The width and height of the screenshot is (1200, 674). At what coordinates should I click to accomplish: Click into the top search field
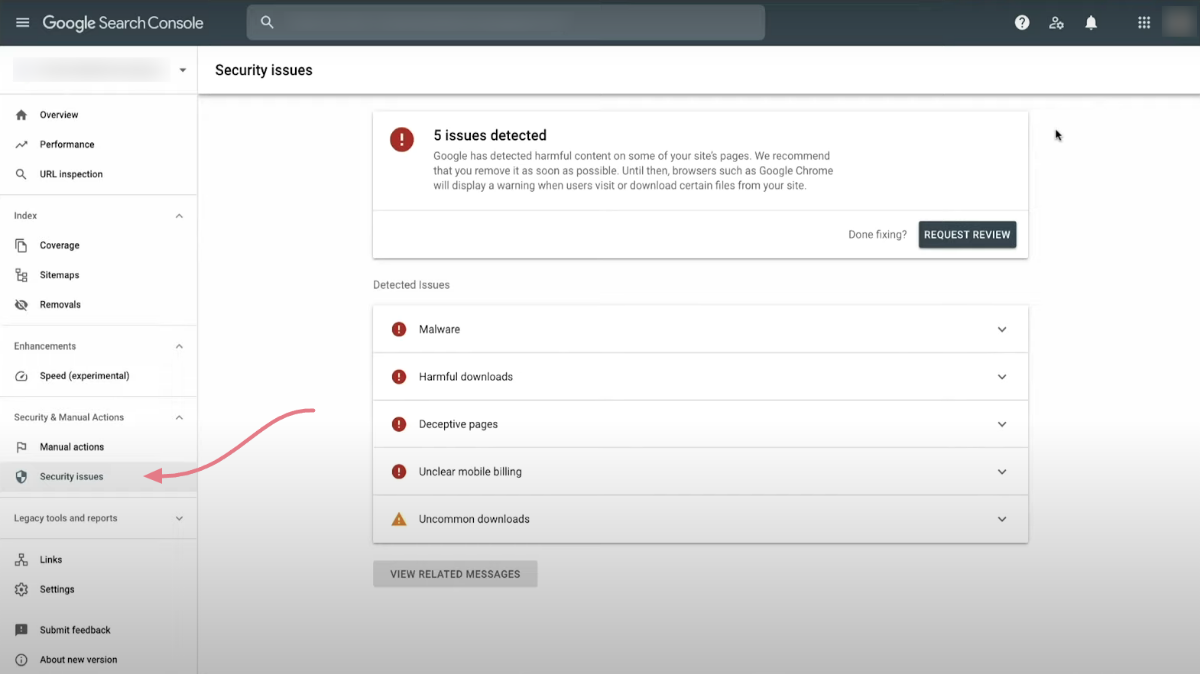(x=506, y=22)
